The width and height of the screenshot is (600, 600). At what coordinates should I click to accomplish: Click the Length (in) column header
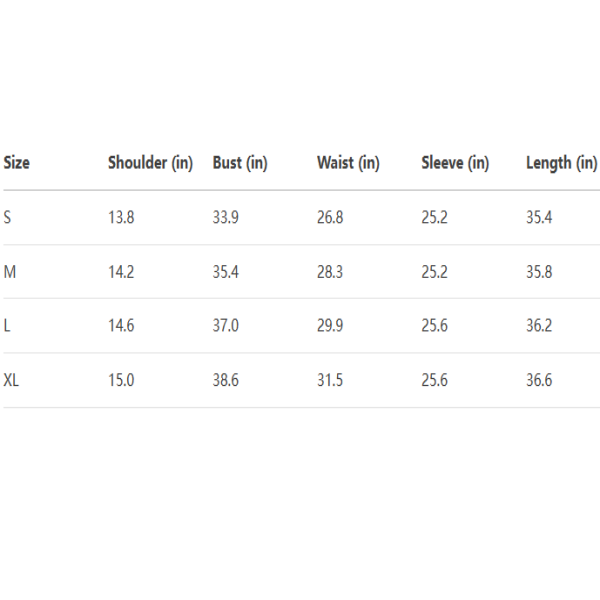[x=561, y=163]
